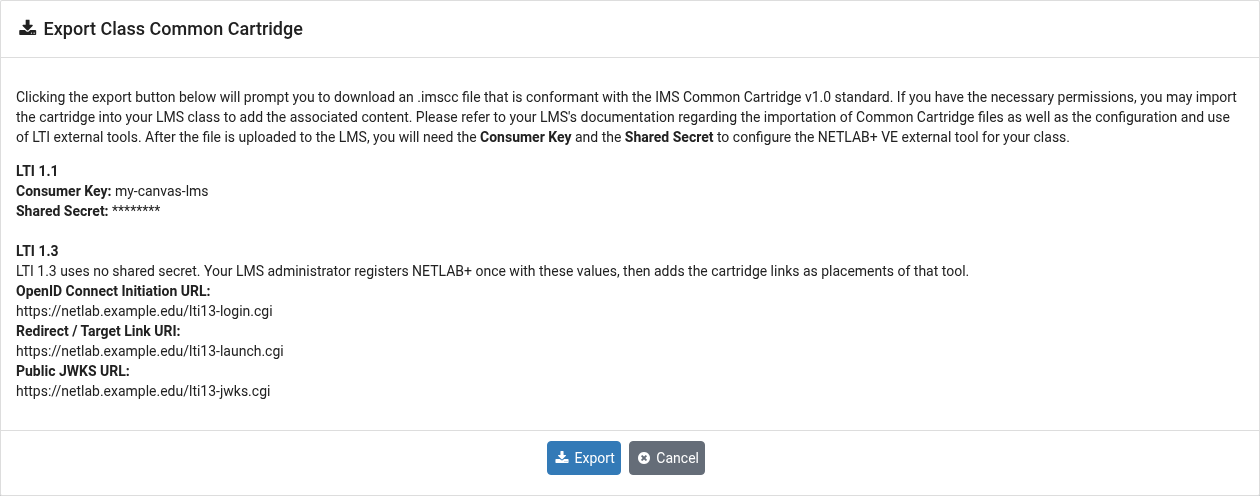Viewport: 1260px width, 496px height.
Task: Click the lti13-jwks.cgi URL text
Action: coord(143,391)
